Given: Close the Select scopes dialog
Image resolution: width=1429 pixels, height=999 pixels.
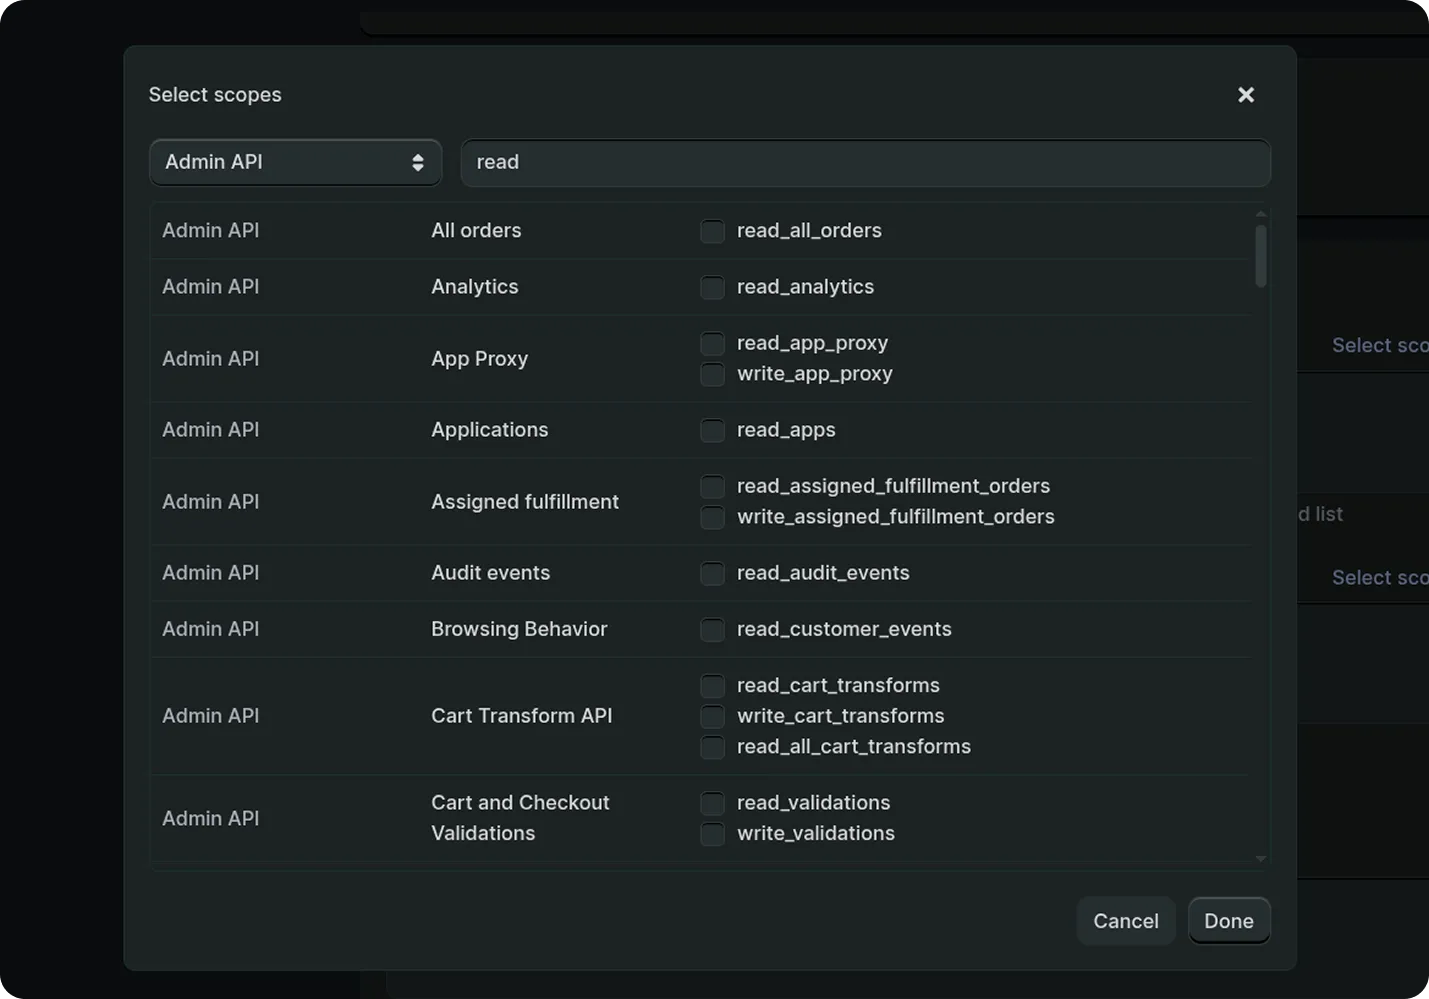Looking at the screenshot, I should [1245, 94].
